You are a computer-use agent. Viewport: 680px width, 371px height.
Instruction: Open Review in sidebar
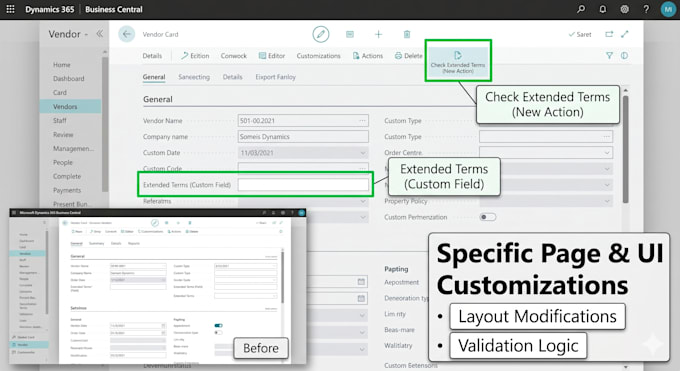pyautogui.click(x=63, y=135)
